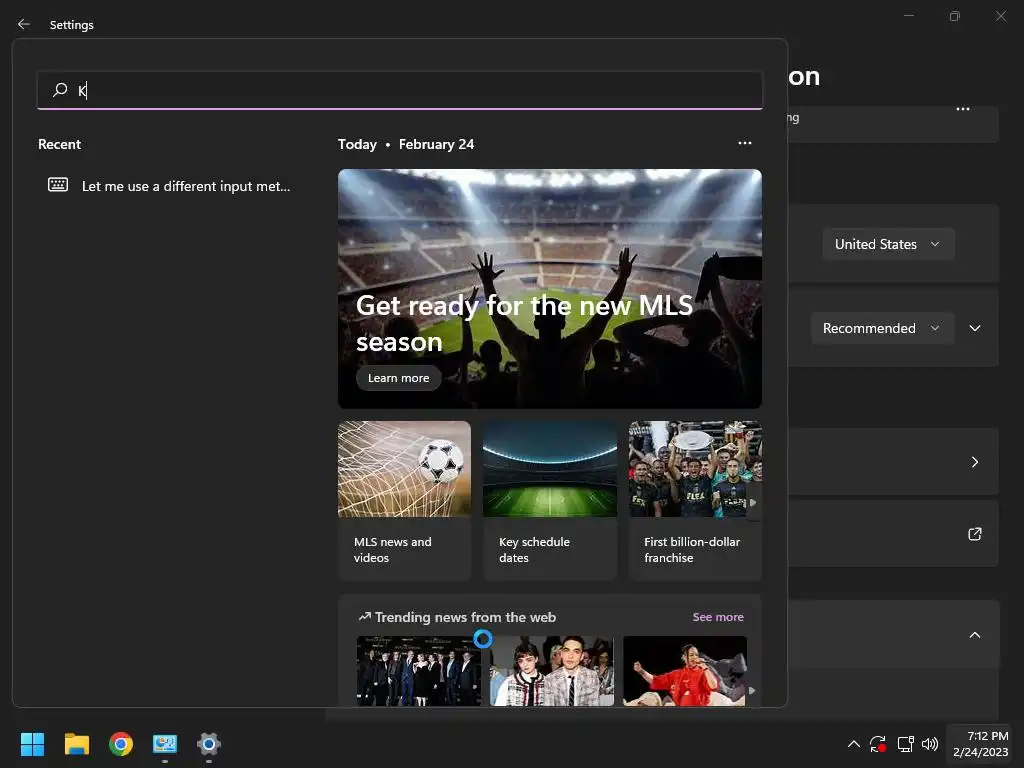The image size is (1024, 768).
Task: Click the volume speaker tray icon
Action: [x=930, y=744]
